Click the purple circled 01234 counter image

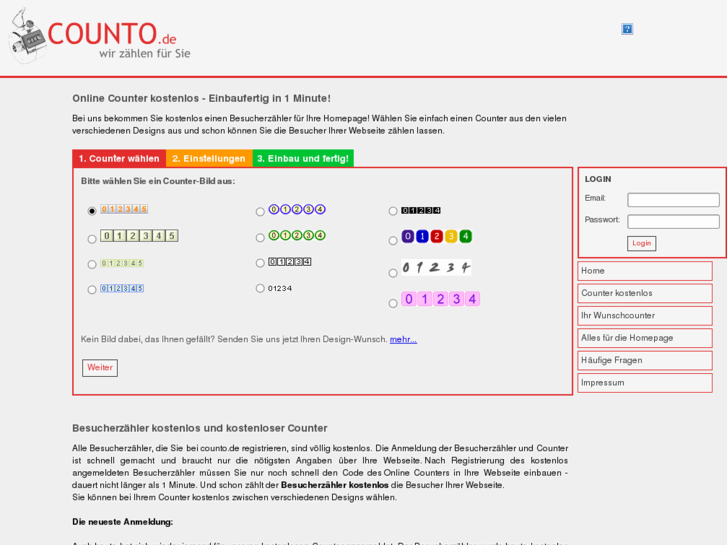(297, 210)
